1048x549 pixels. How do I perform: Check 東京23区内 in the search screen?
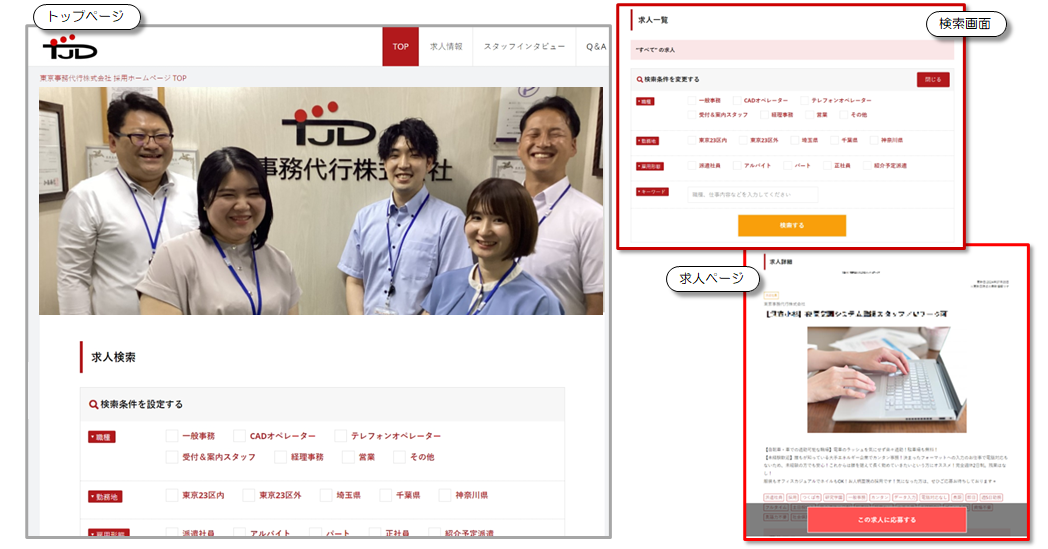[x=692, y=140]
